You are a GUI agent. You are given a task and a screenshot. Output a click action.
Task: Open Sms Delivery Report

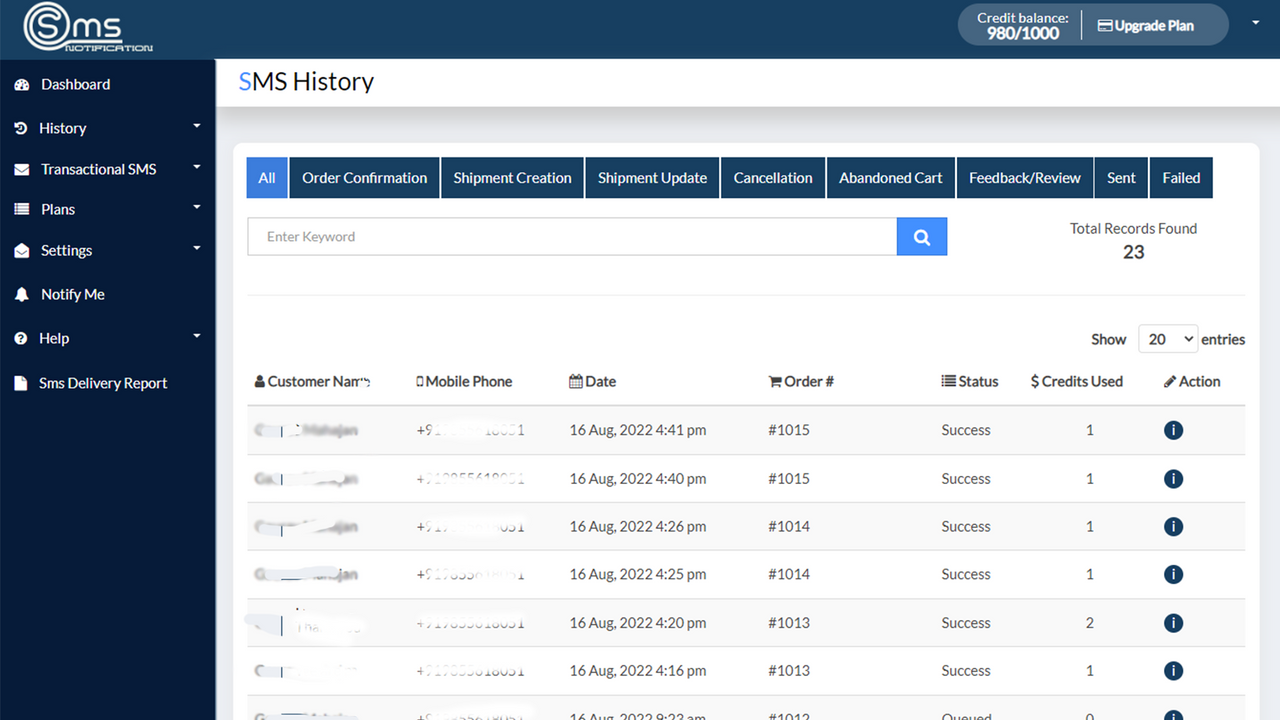click(x=103, y=383)
